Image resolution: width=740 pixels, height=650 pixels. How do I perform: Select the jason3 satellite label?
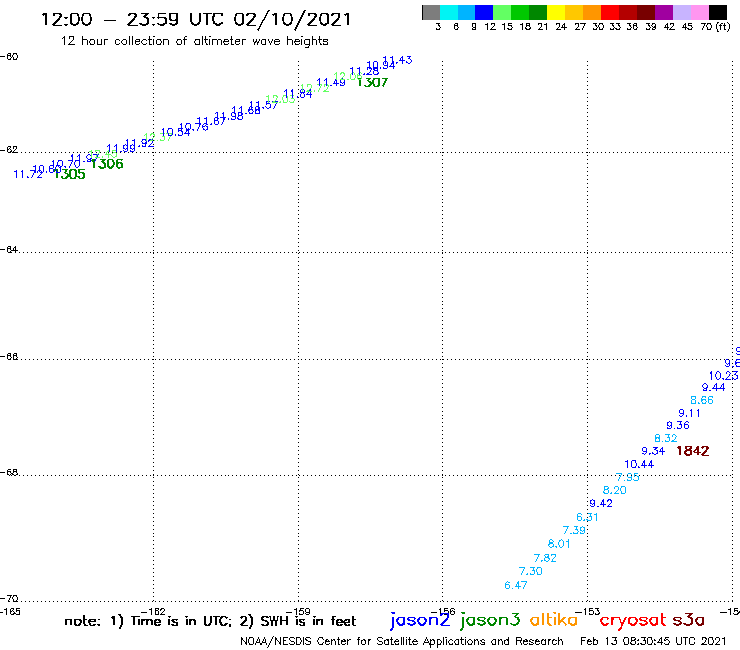490,620
